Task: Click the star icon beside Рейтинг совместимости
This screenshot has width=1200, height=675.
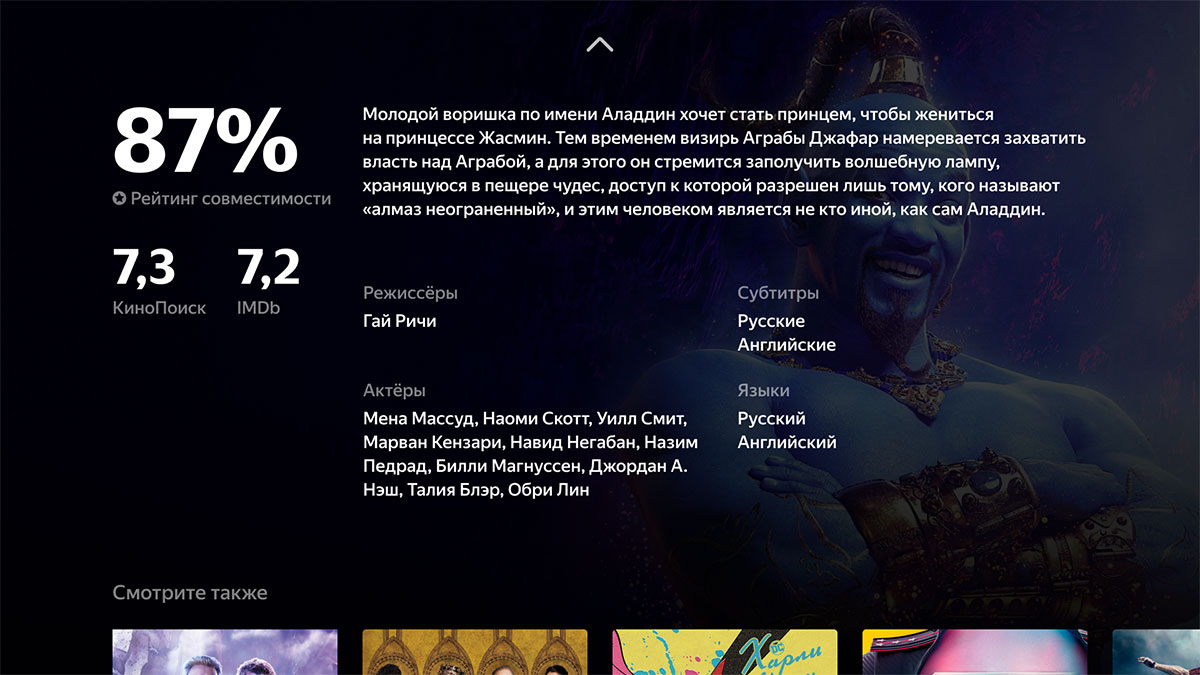Action: pyautogui.click(x=119, y=199)
